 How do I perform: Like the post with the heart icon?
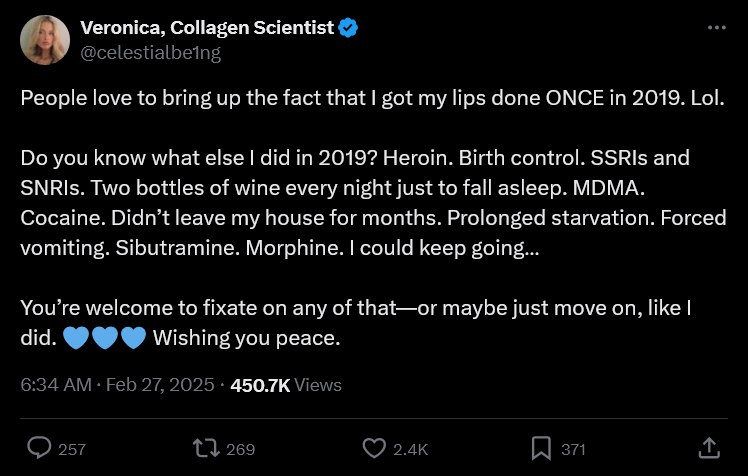[374, 448]
